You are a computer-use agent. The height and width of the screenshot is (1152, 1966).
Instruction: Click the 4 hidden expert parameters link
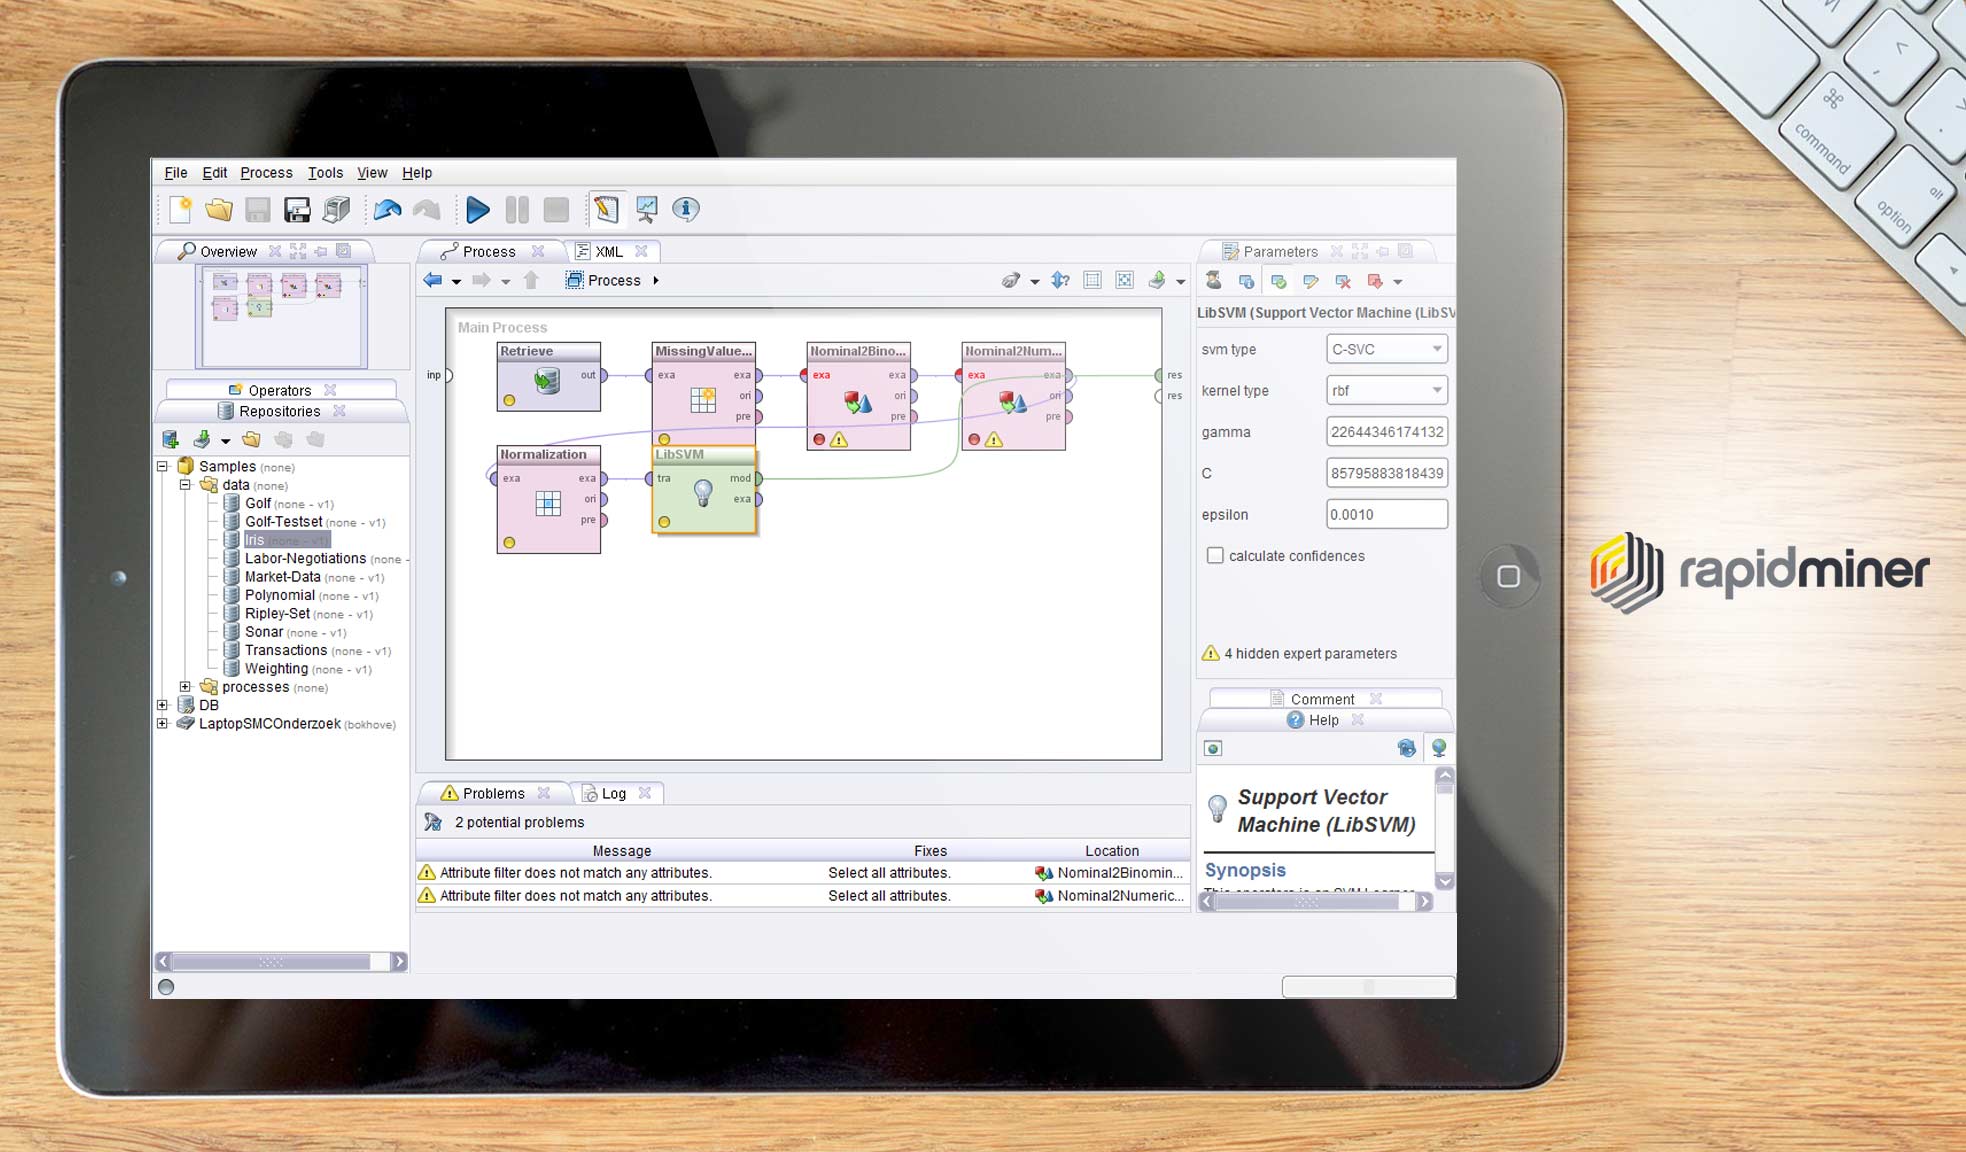tap(1310, 654)
